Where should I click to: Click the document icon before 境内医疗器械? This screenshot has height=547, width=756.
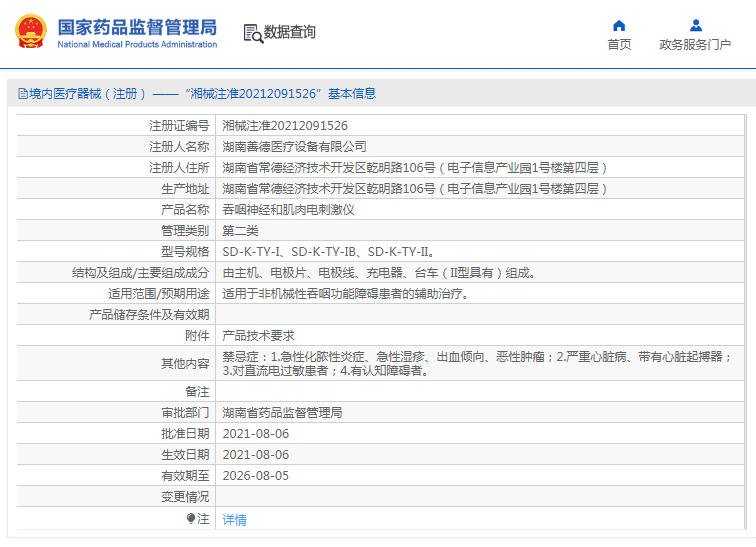click(21, 94)
